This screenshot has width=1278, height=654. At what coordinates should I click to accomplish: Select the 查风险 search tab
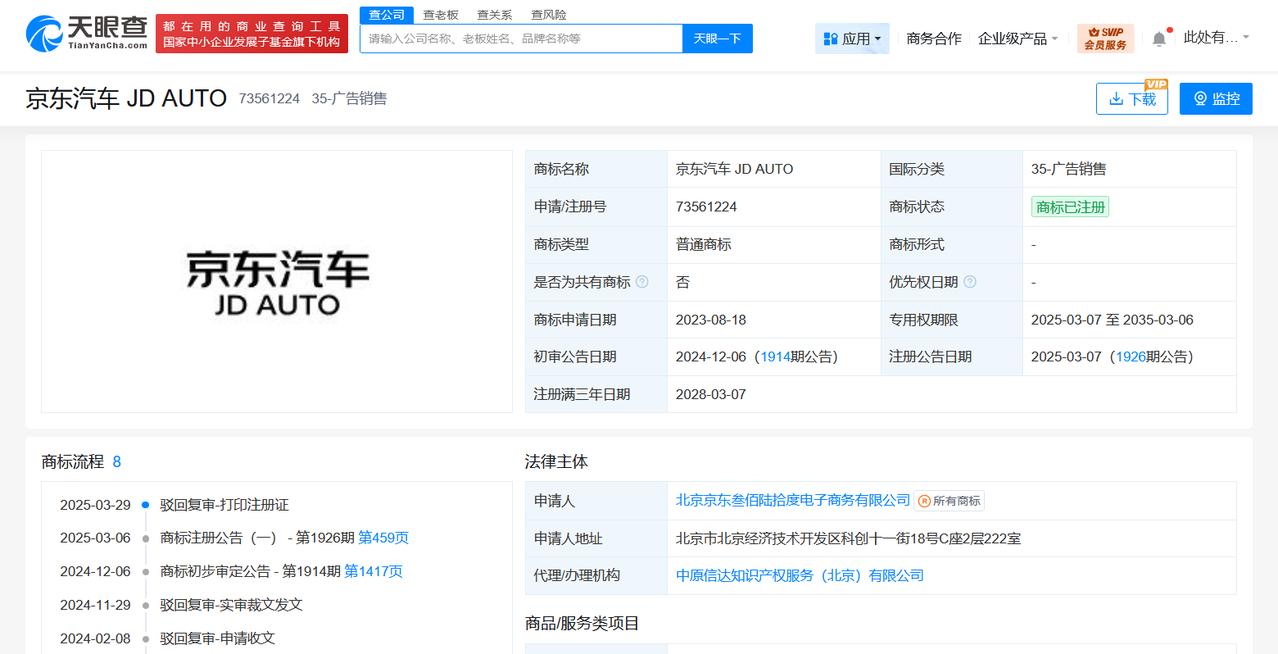coord(548,14)
